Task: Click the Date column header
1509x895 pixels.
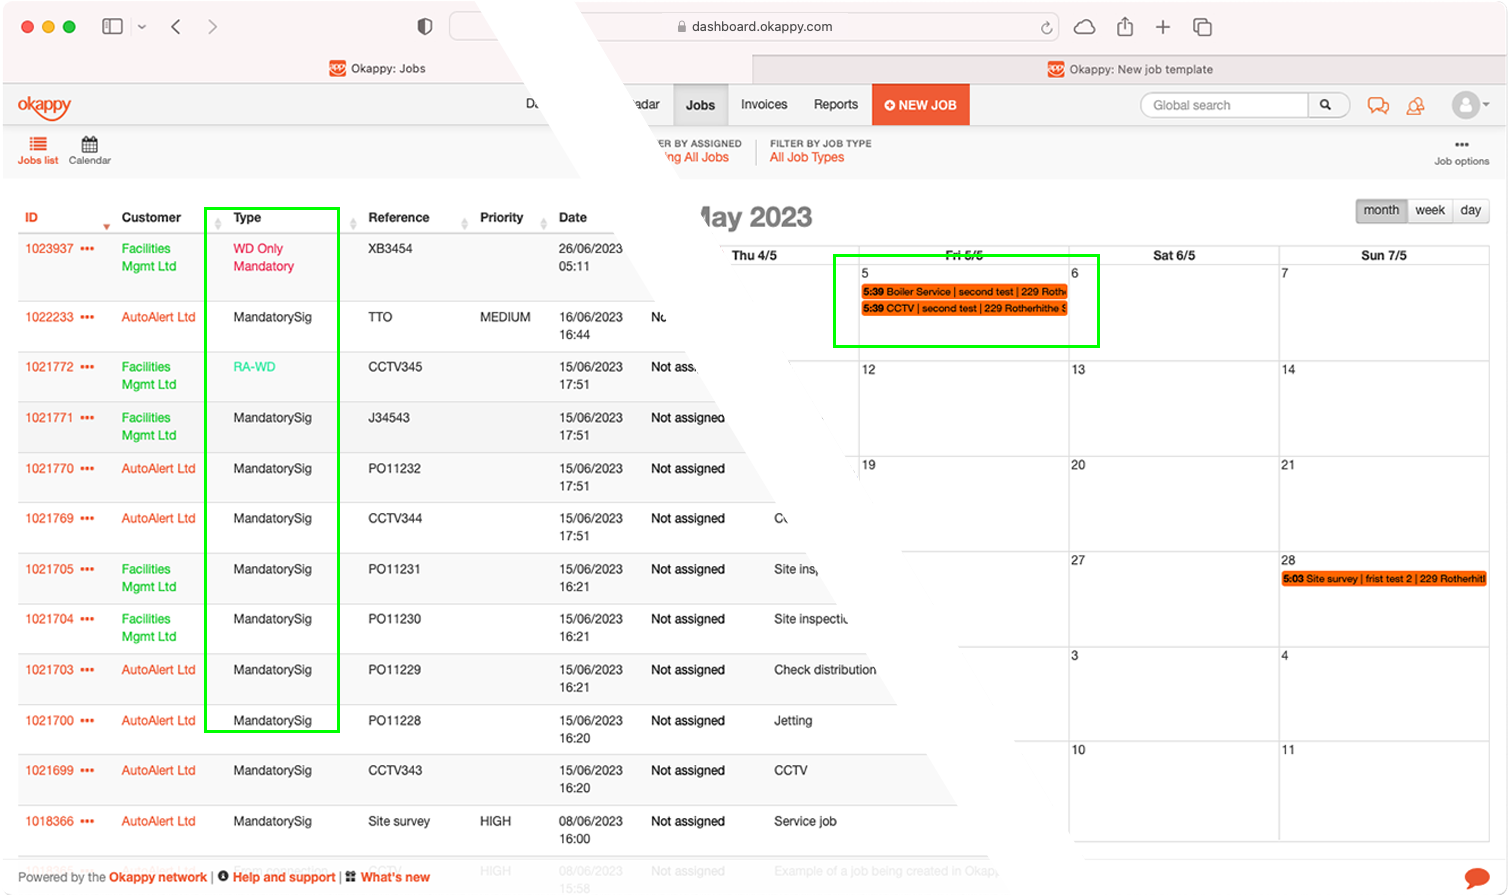Action: [573, 218]
